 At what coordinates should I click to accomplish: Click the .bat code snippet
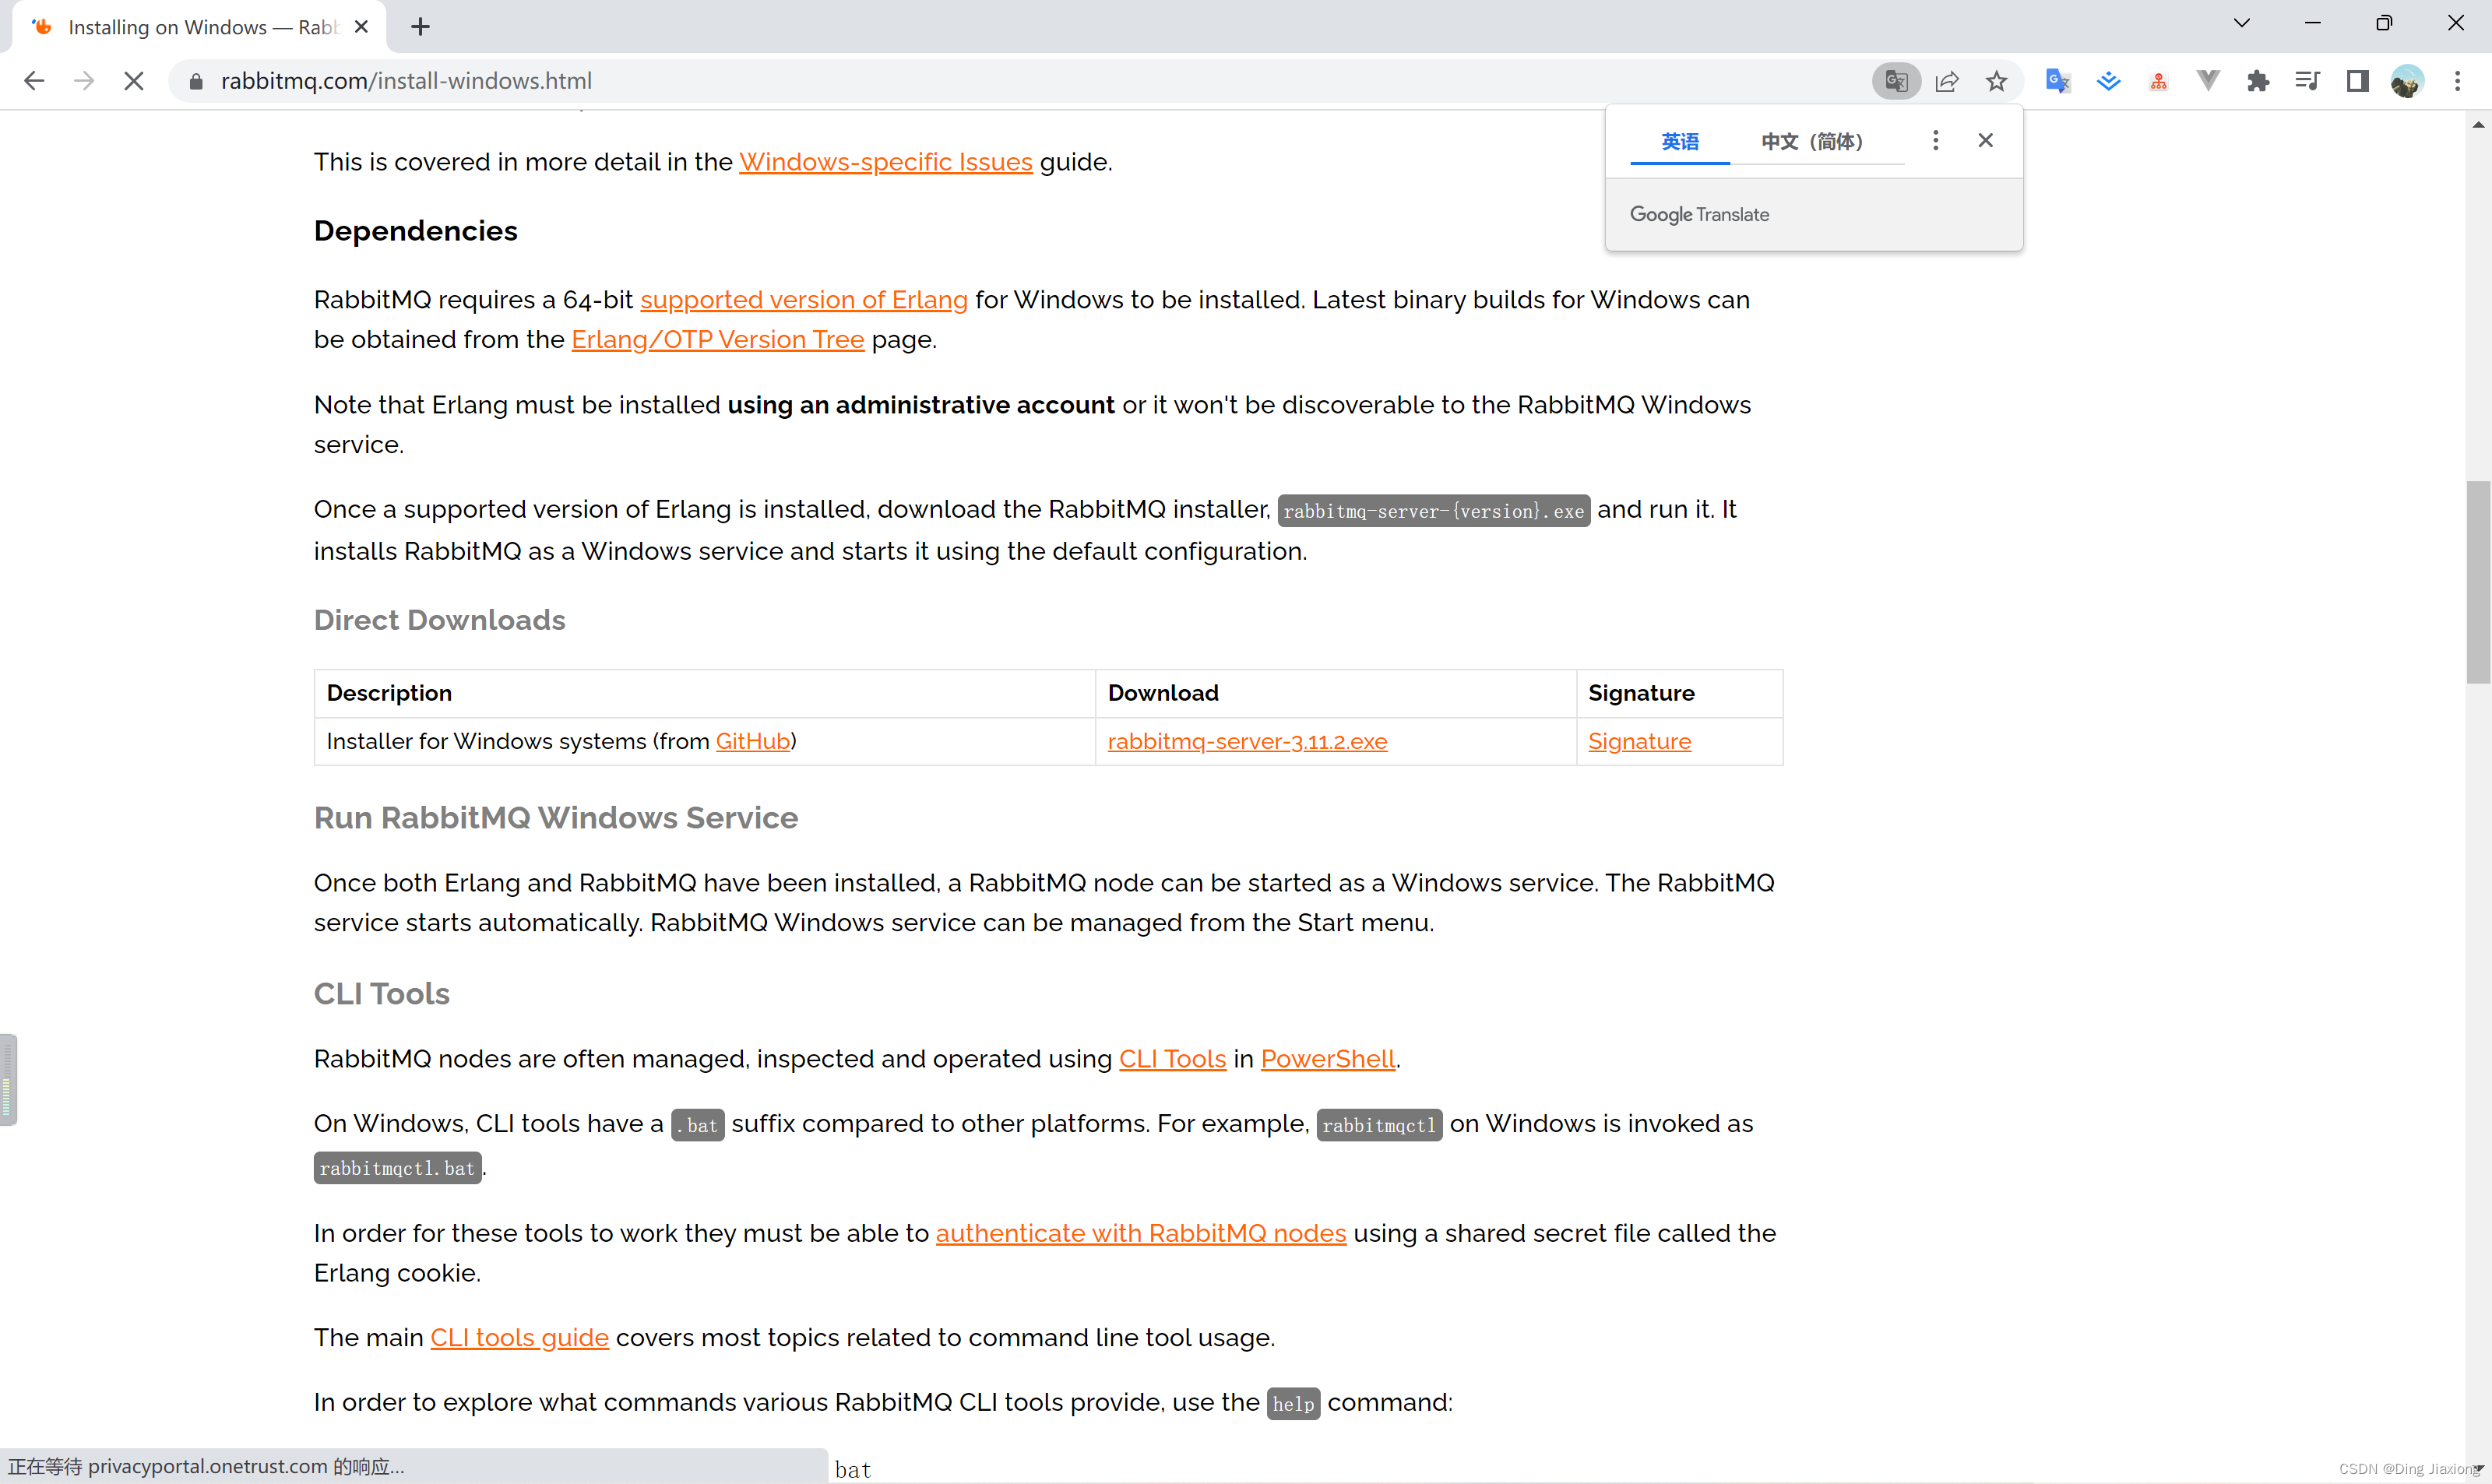698,1126
